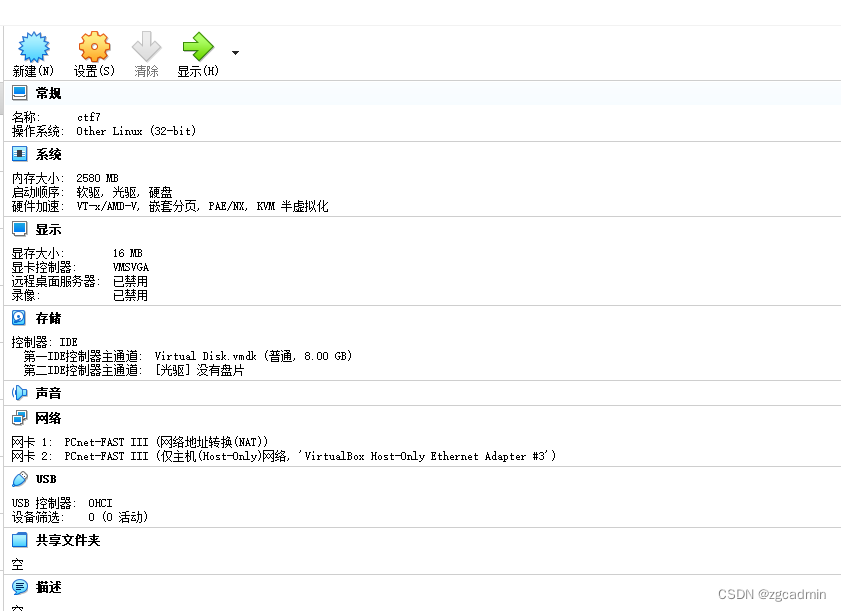The image size is (841, 611).
Task: Click the 启动顺序 label
Action: coord(38,192)
